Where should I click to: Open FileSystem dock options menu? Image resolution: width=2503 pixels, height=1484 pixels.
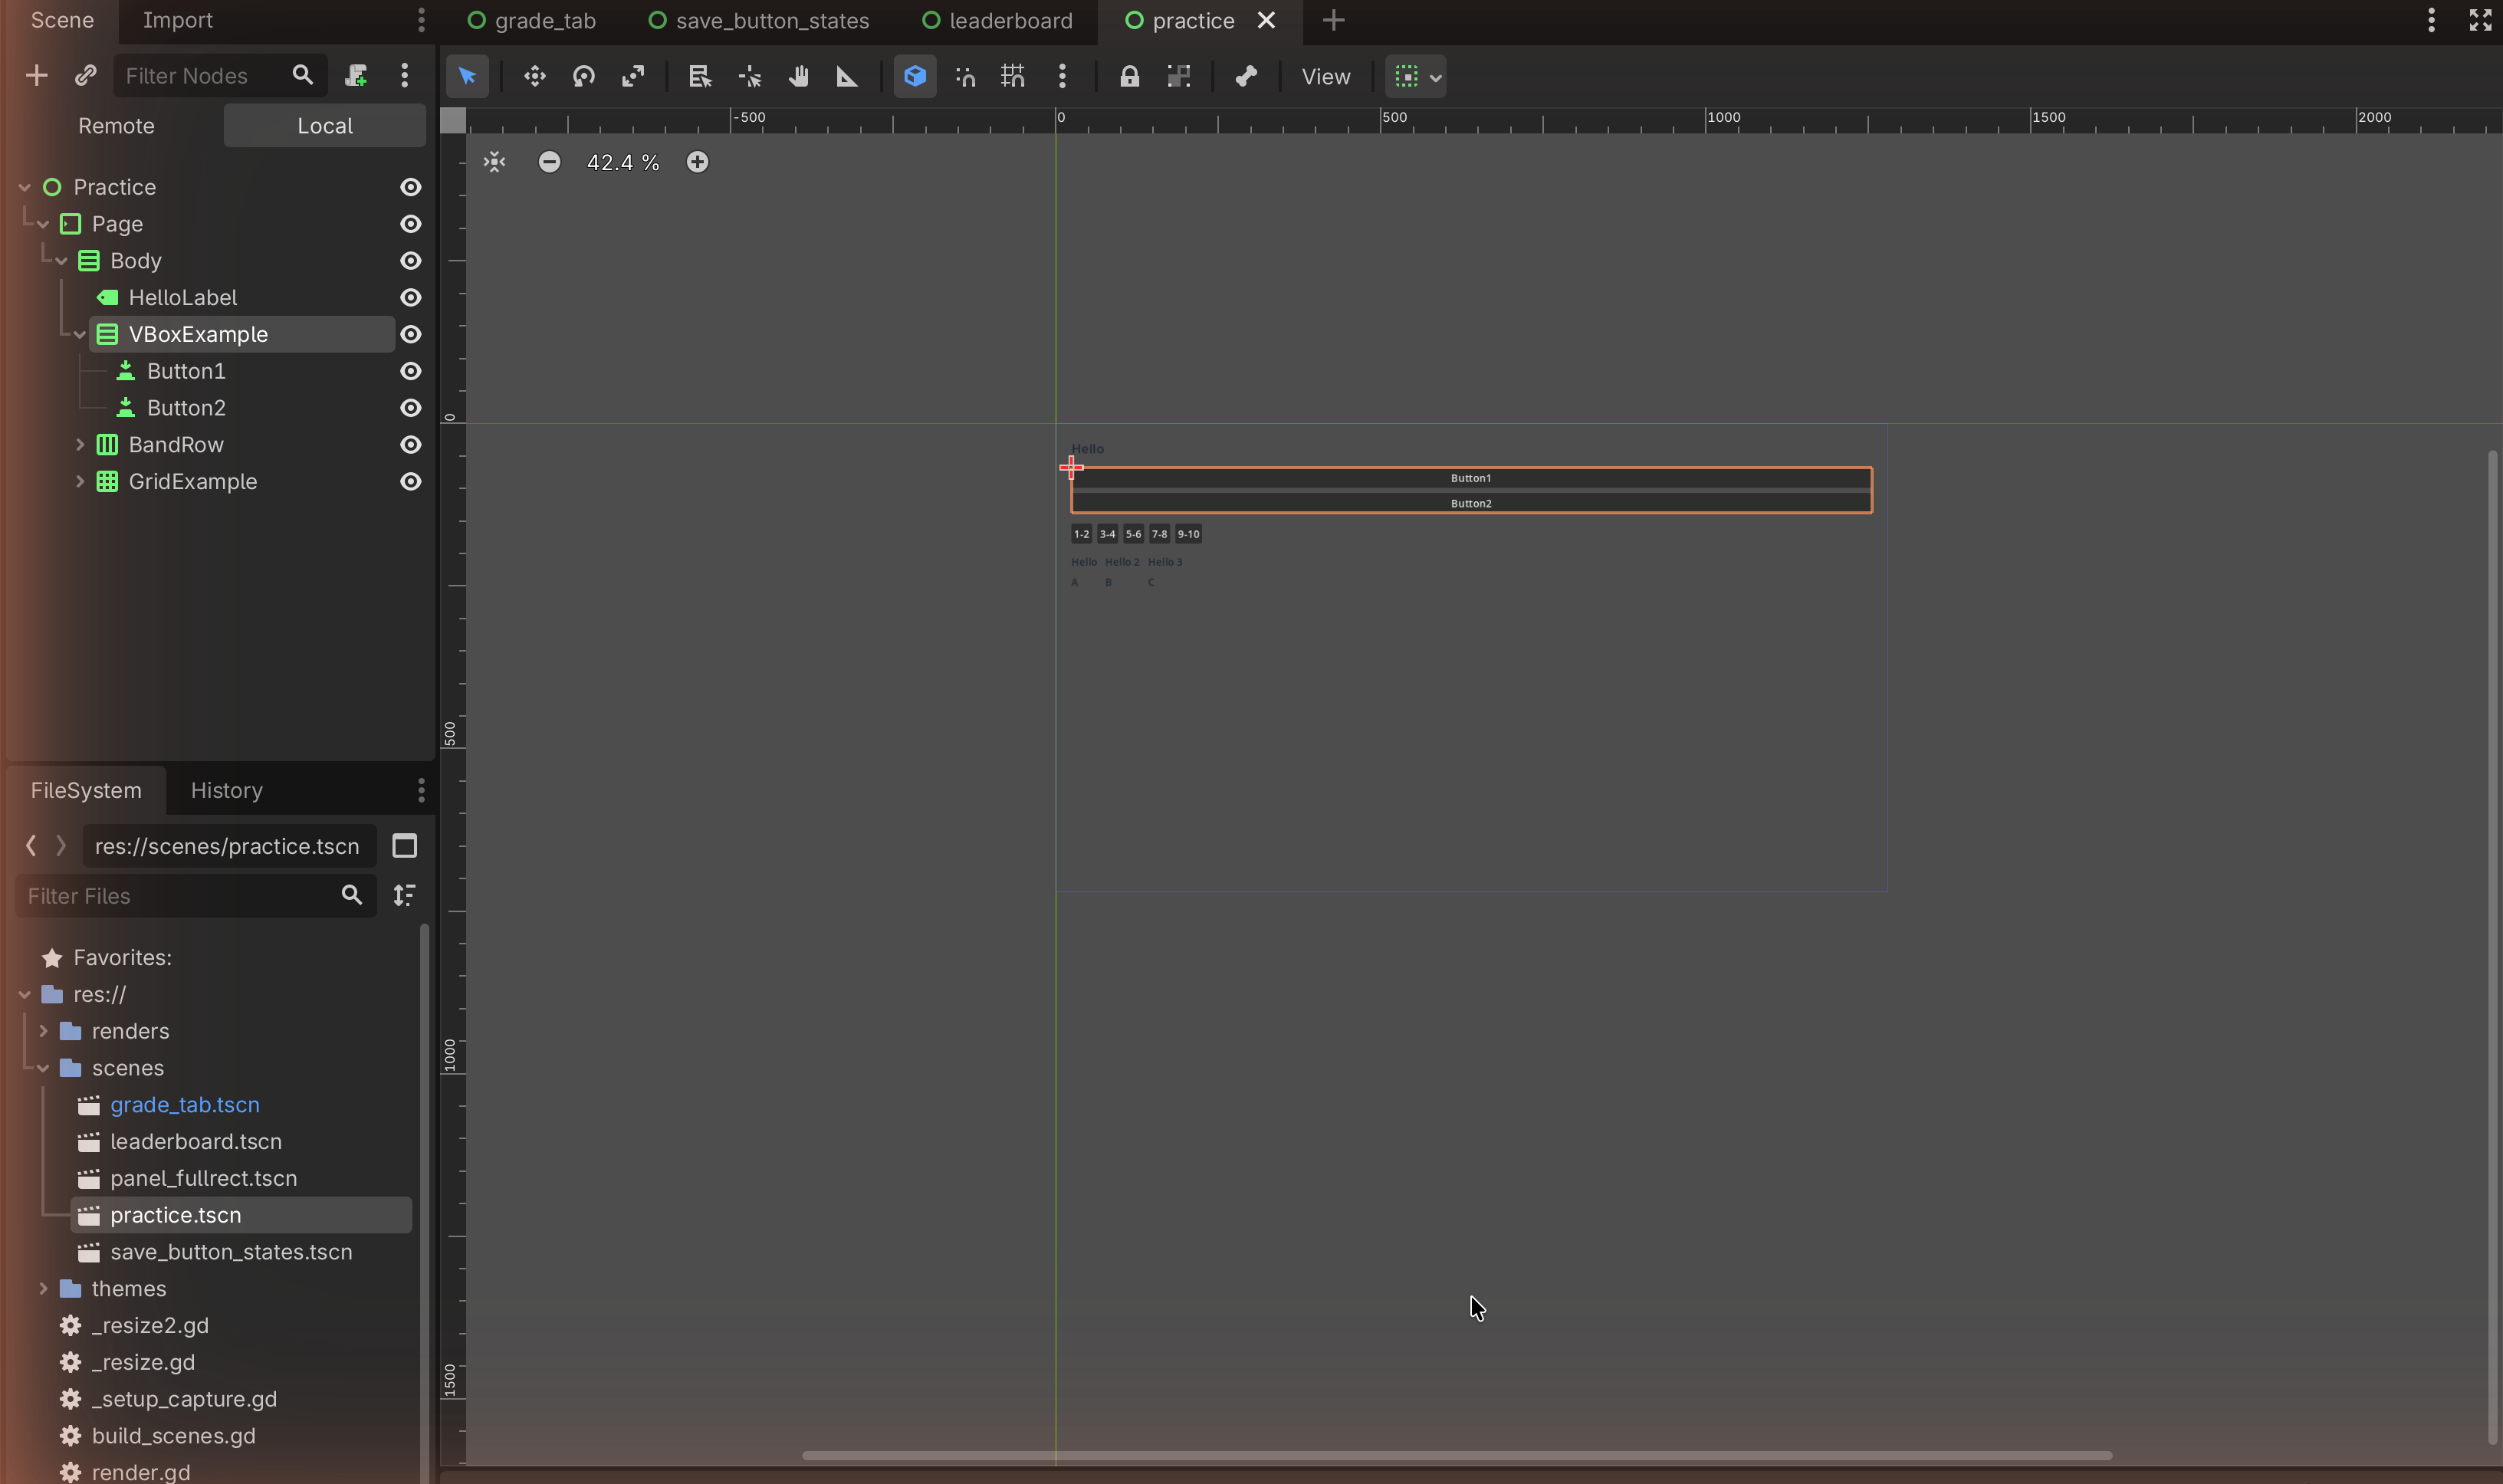[x=421, y=790]
